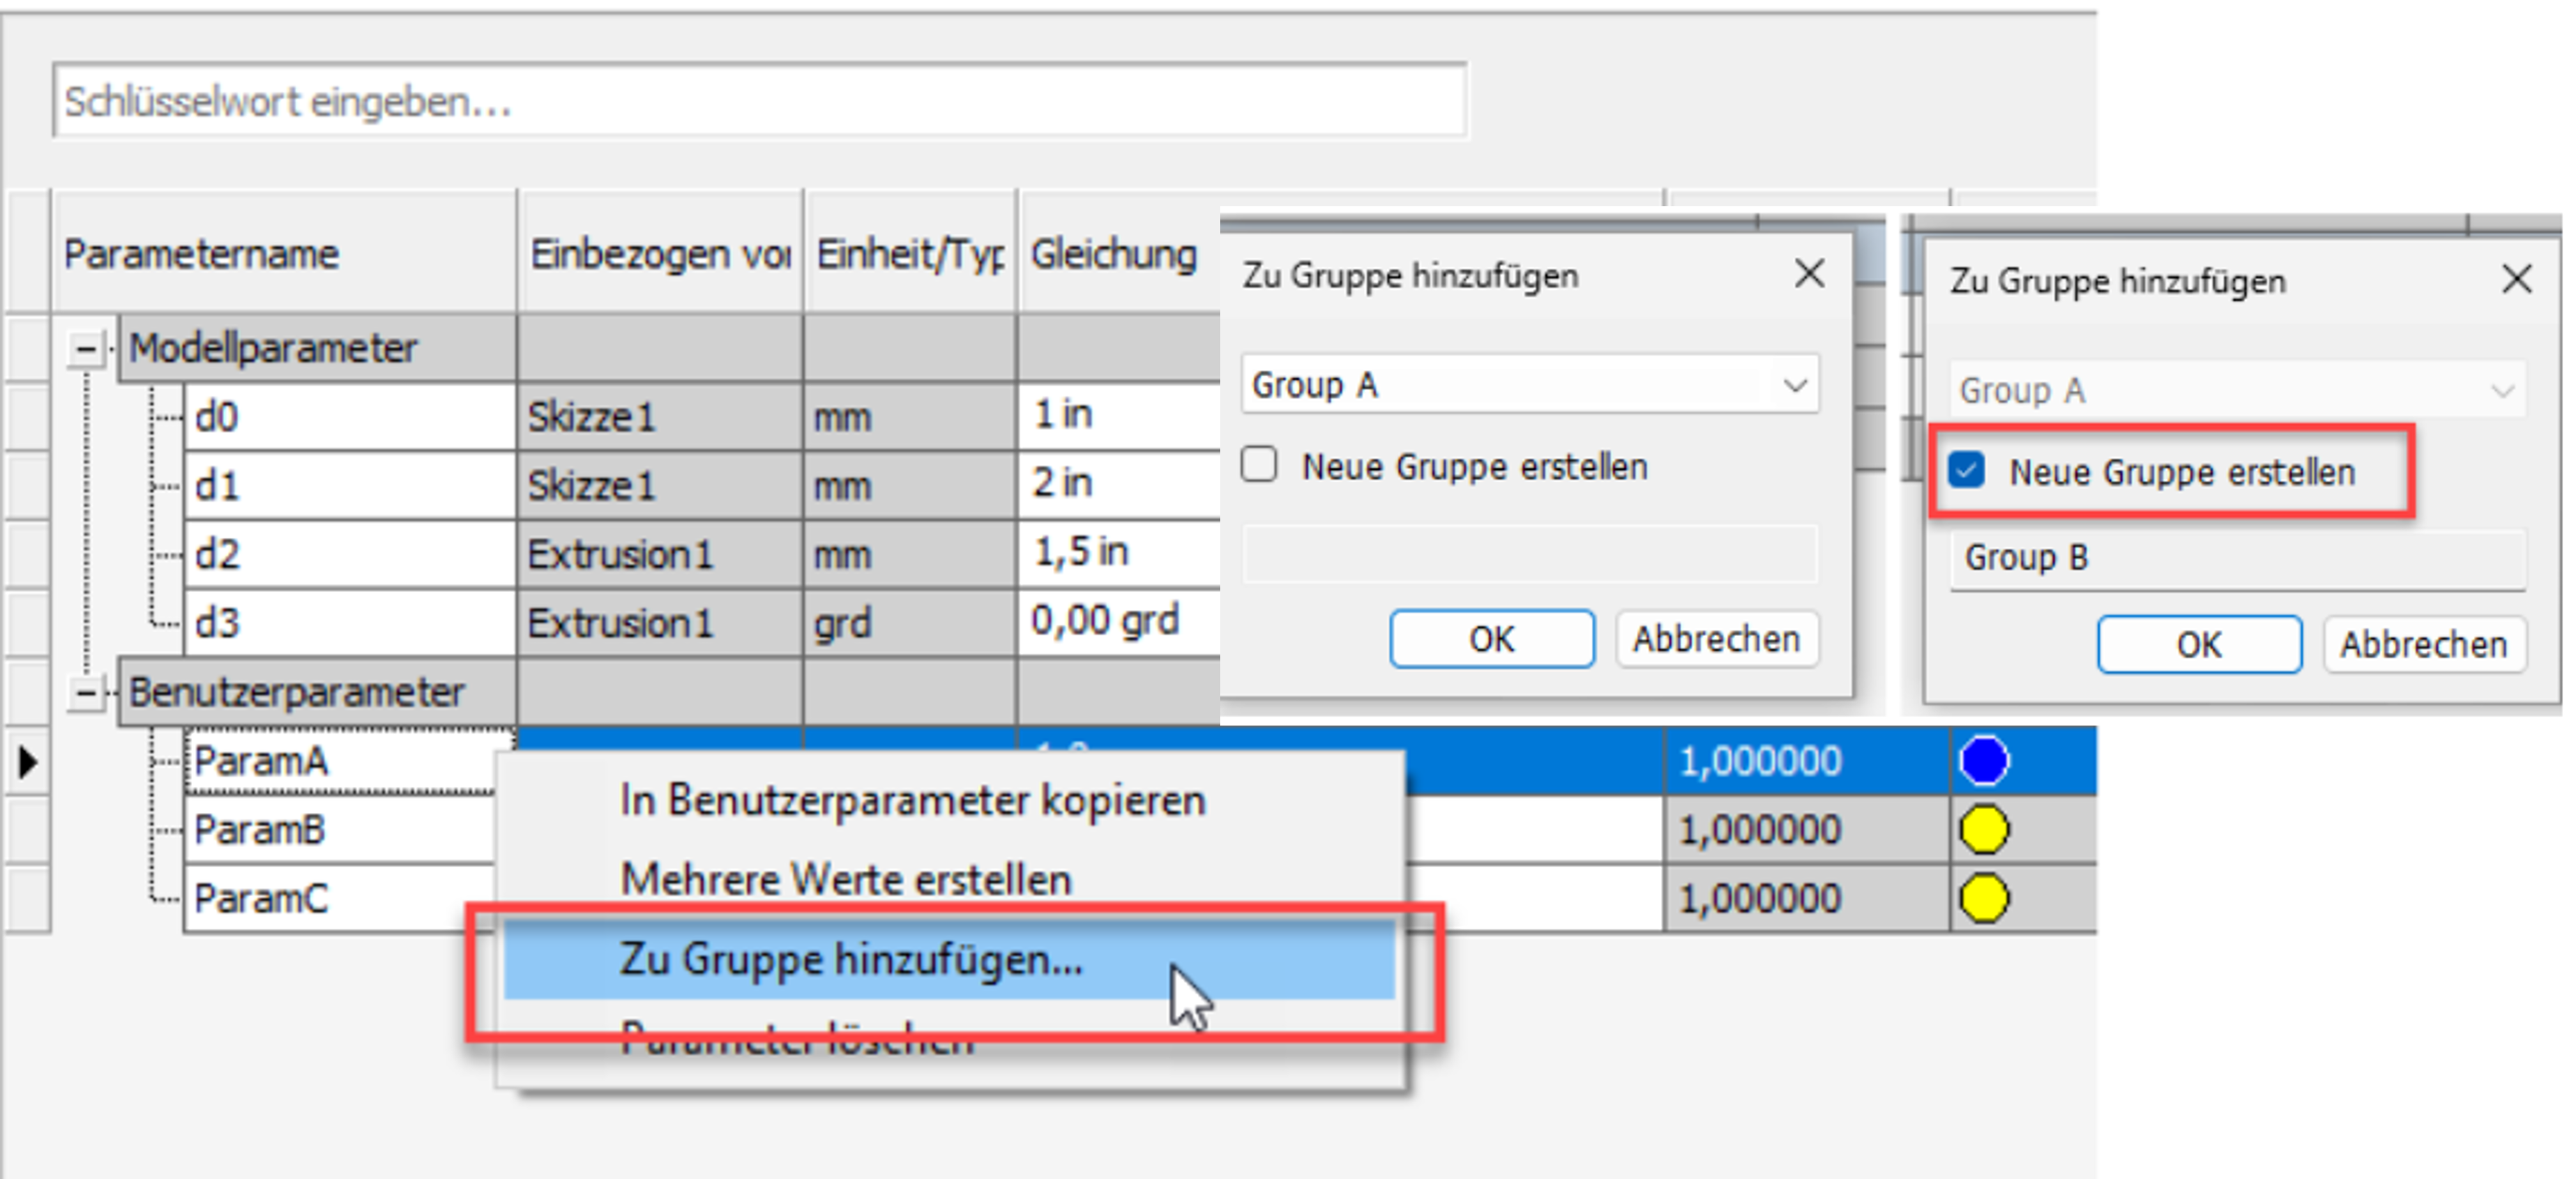Click the blue status circle of ParamA
Viewport: 2576px width, 1179px height.
(1985, 761)
